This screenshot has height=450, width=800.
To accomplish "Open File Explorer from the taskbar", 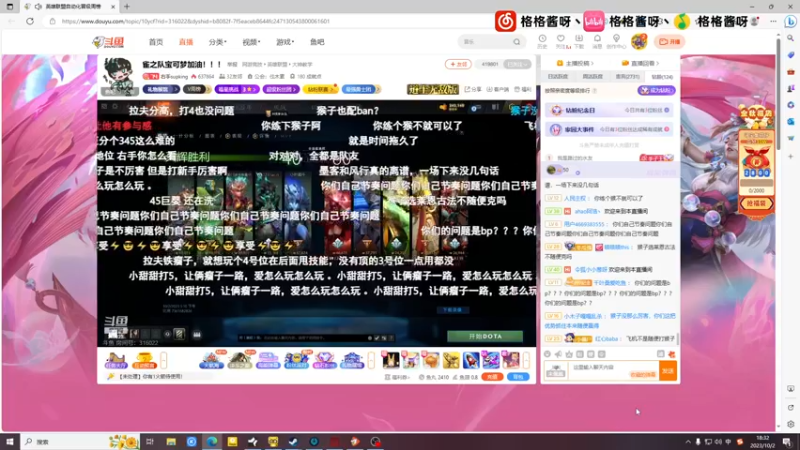I will click(171, 441).
